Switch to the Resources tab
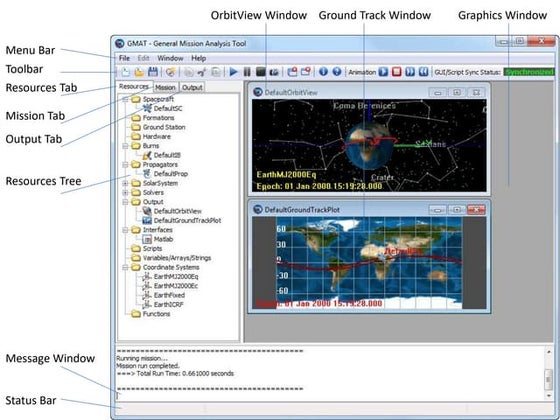This screenshot has height=420, width=560. point(134,86)
